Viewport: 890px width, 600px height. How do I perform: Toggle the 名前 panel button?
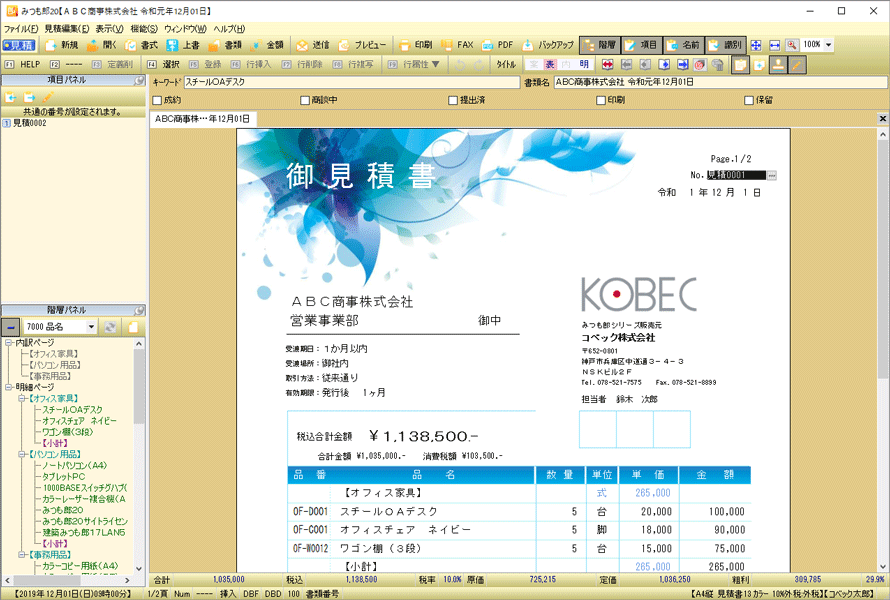[683, 45]
